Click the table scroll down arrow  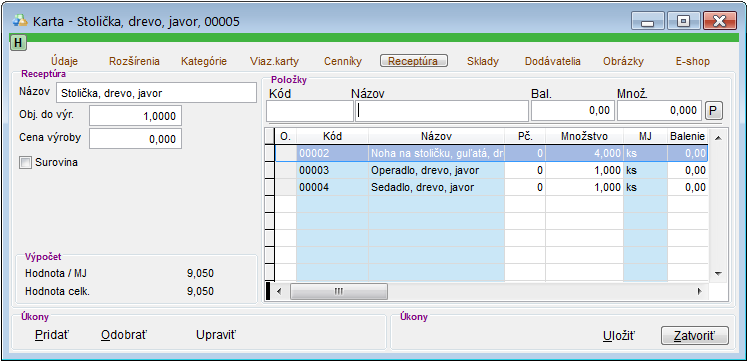[x=718, y=274]
